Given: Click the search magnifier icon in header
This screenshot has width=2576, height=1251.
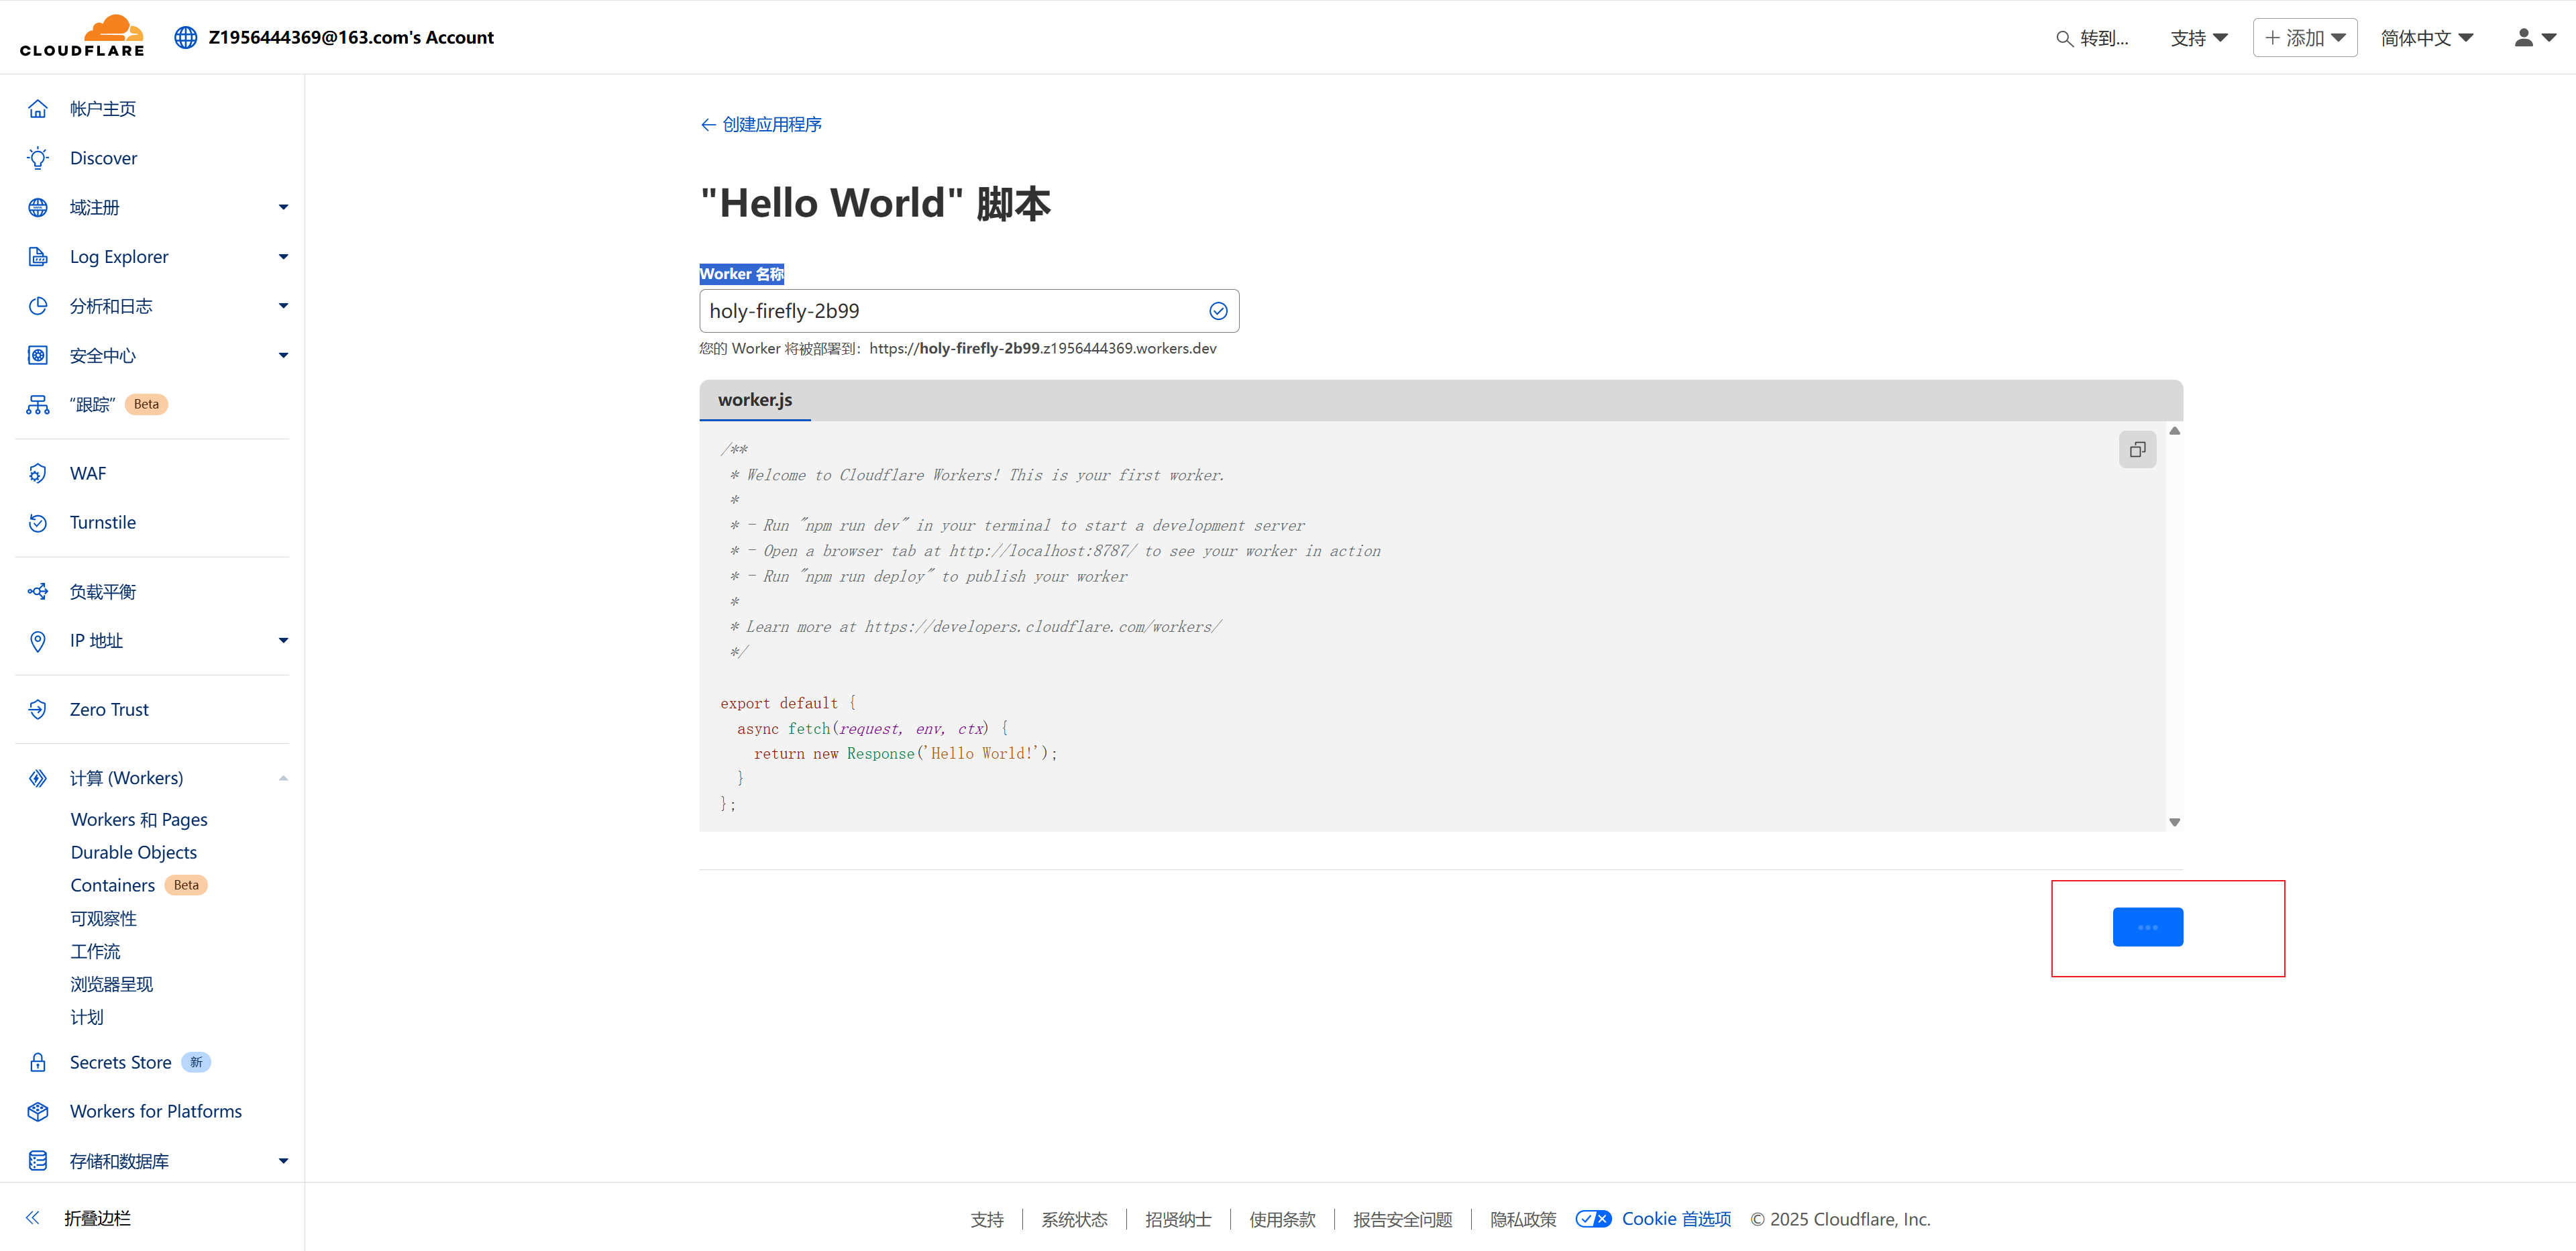Looking at the screenshot, I should click(2064, 39).
